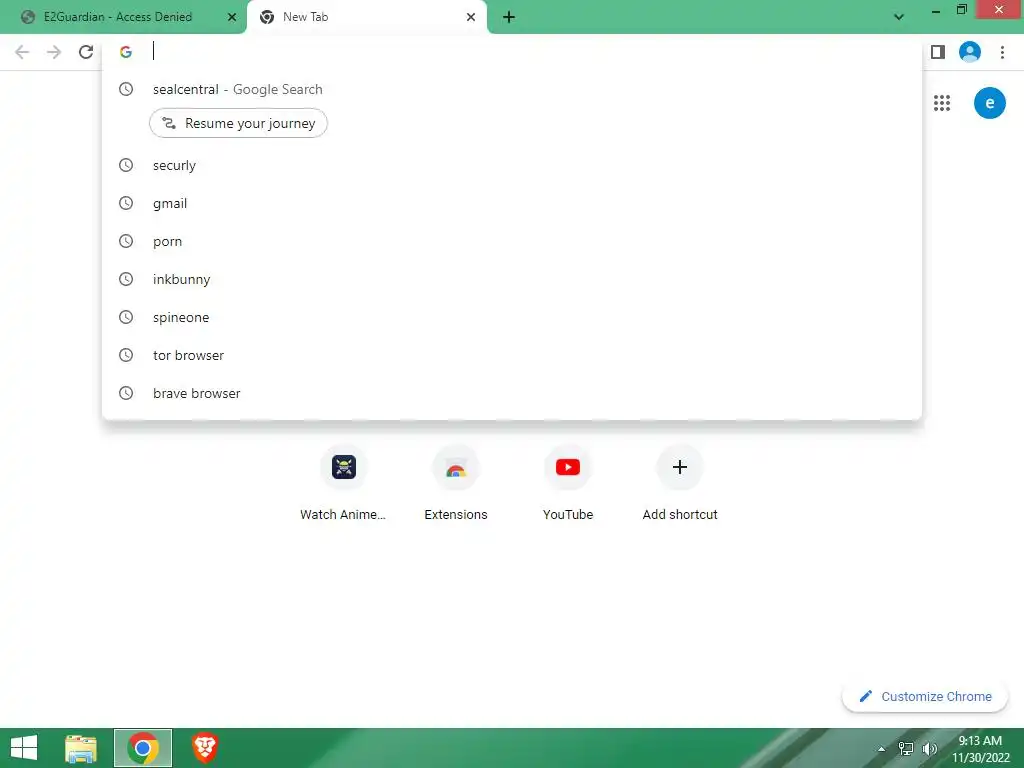This screenshot has width=1024, height=768.
Task: Select the spineone suggestion
Action: pos(512,317)
